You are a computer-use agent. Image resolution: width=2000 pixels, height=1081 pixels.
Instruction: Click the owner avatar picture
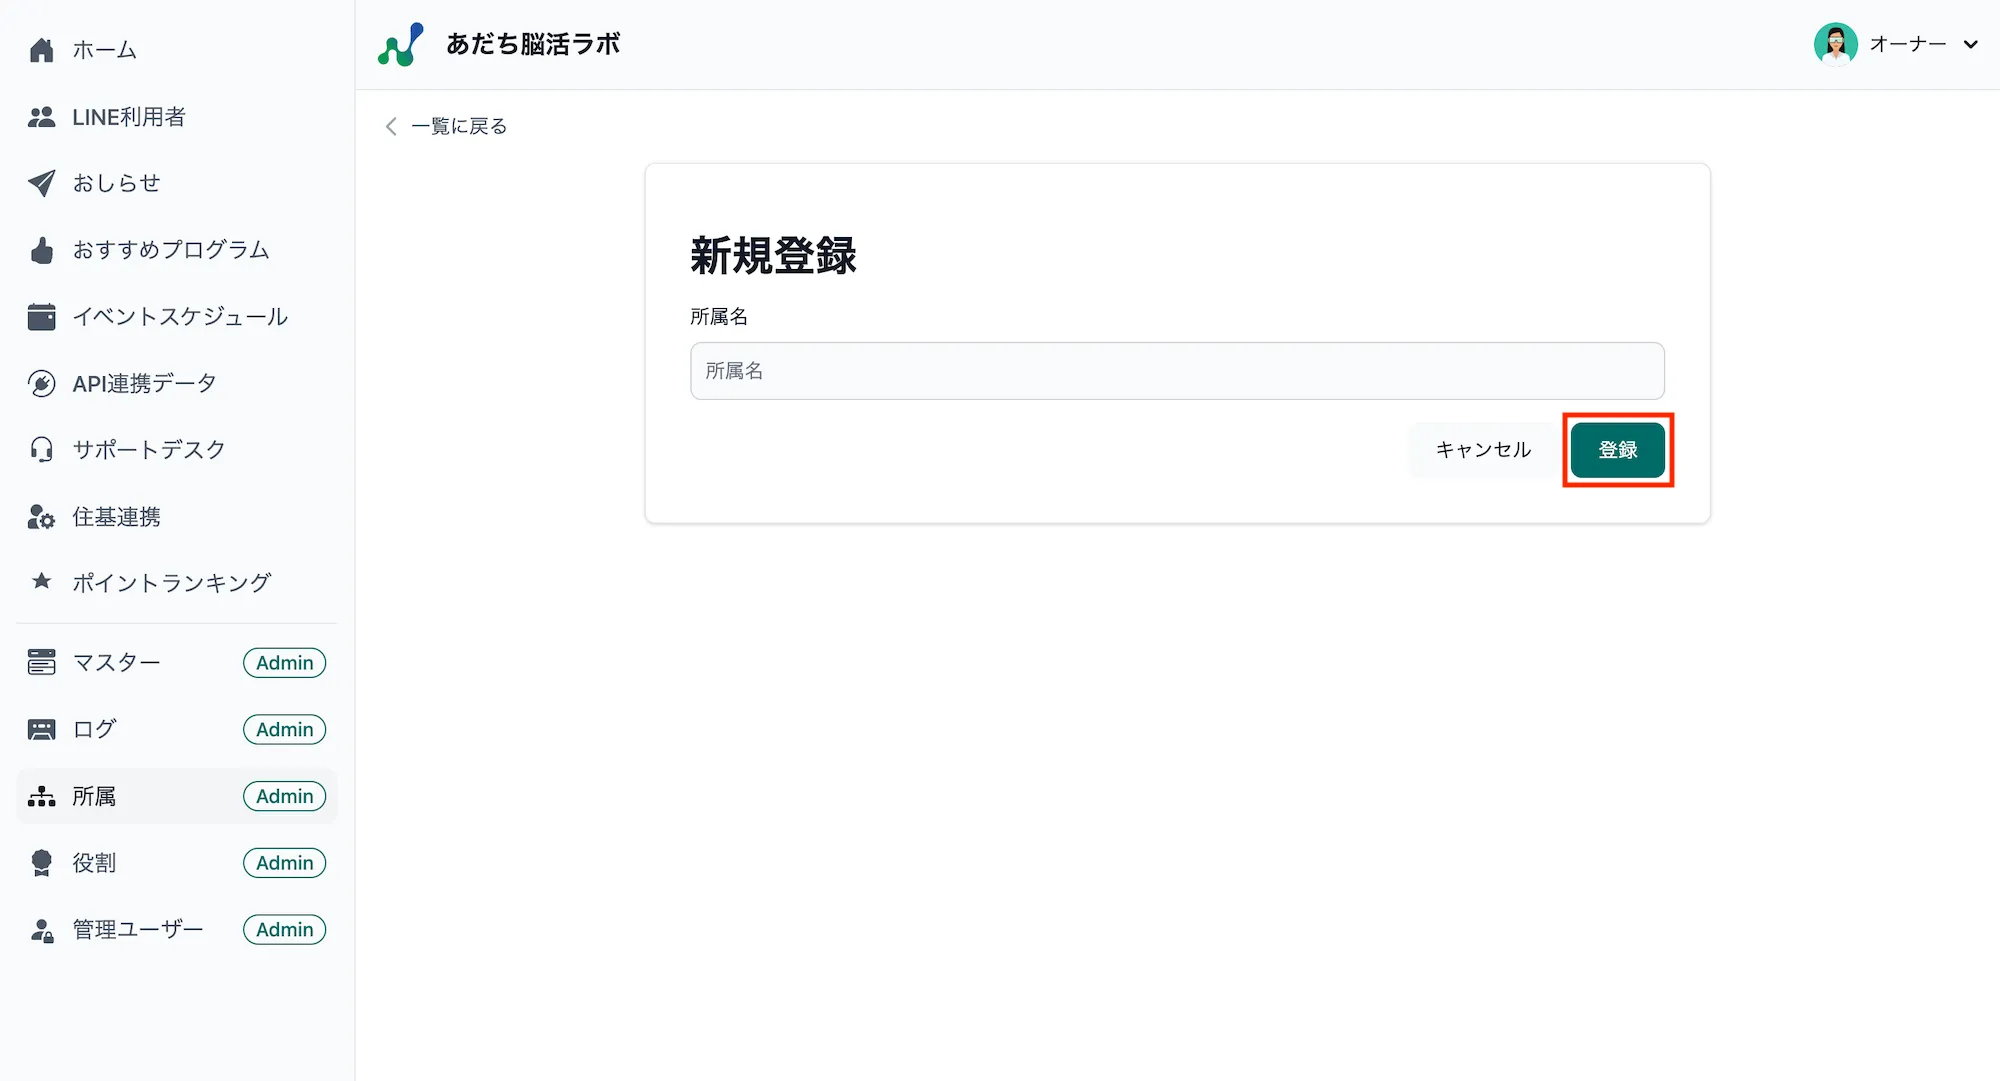pos(1835,44)
